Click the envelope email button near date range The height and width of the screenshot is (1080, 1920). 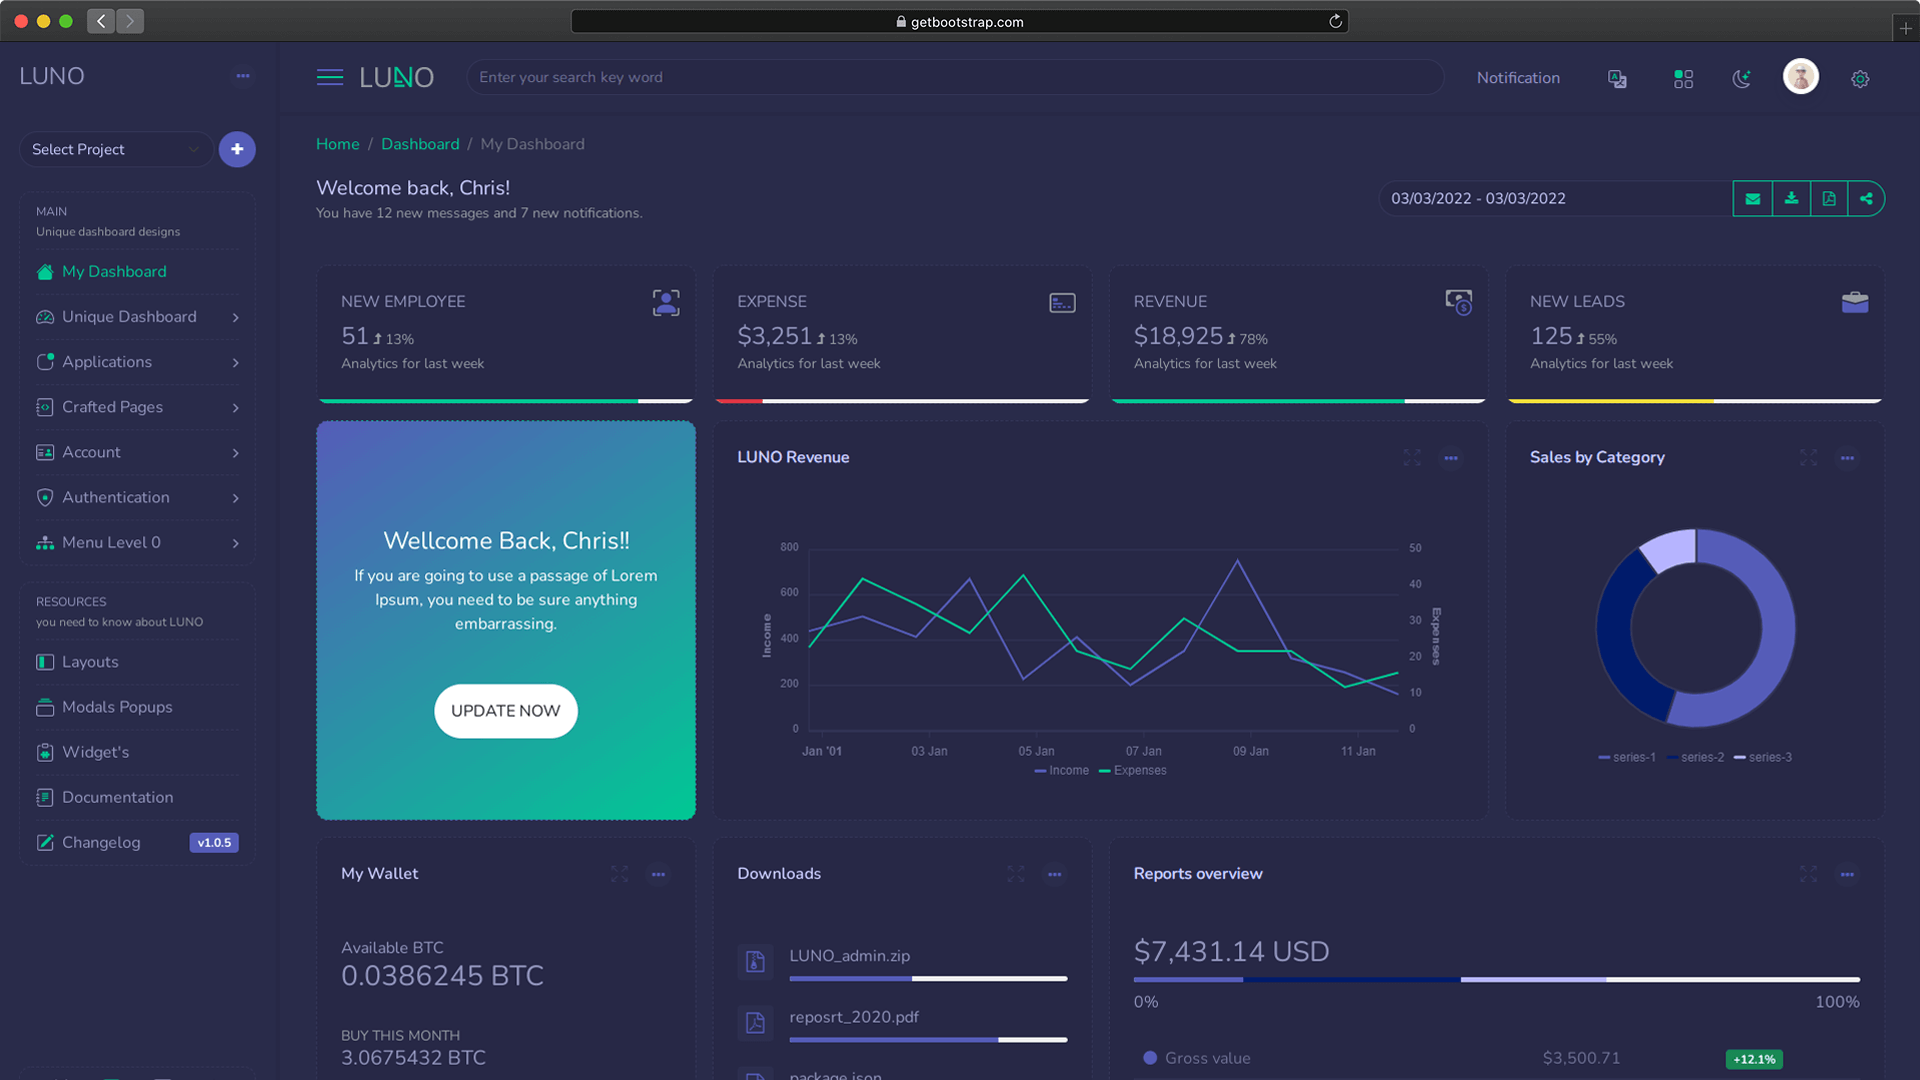1752,198
